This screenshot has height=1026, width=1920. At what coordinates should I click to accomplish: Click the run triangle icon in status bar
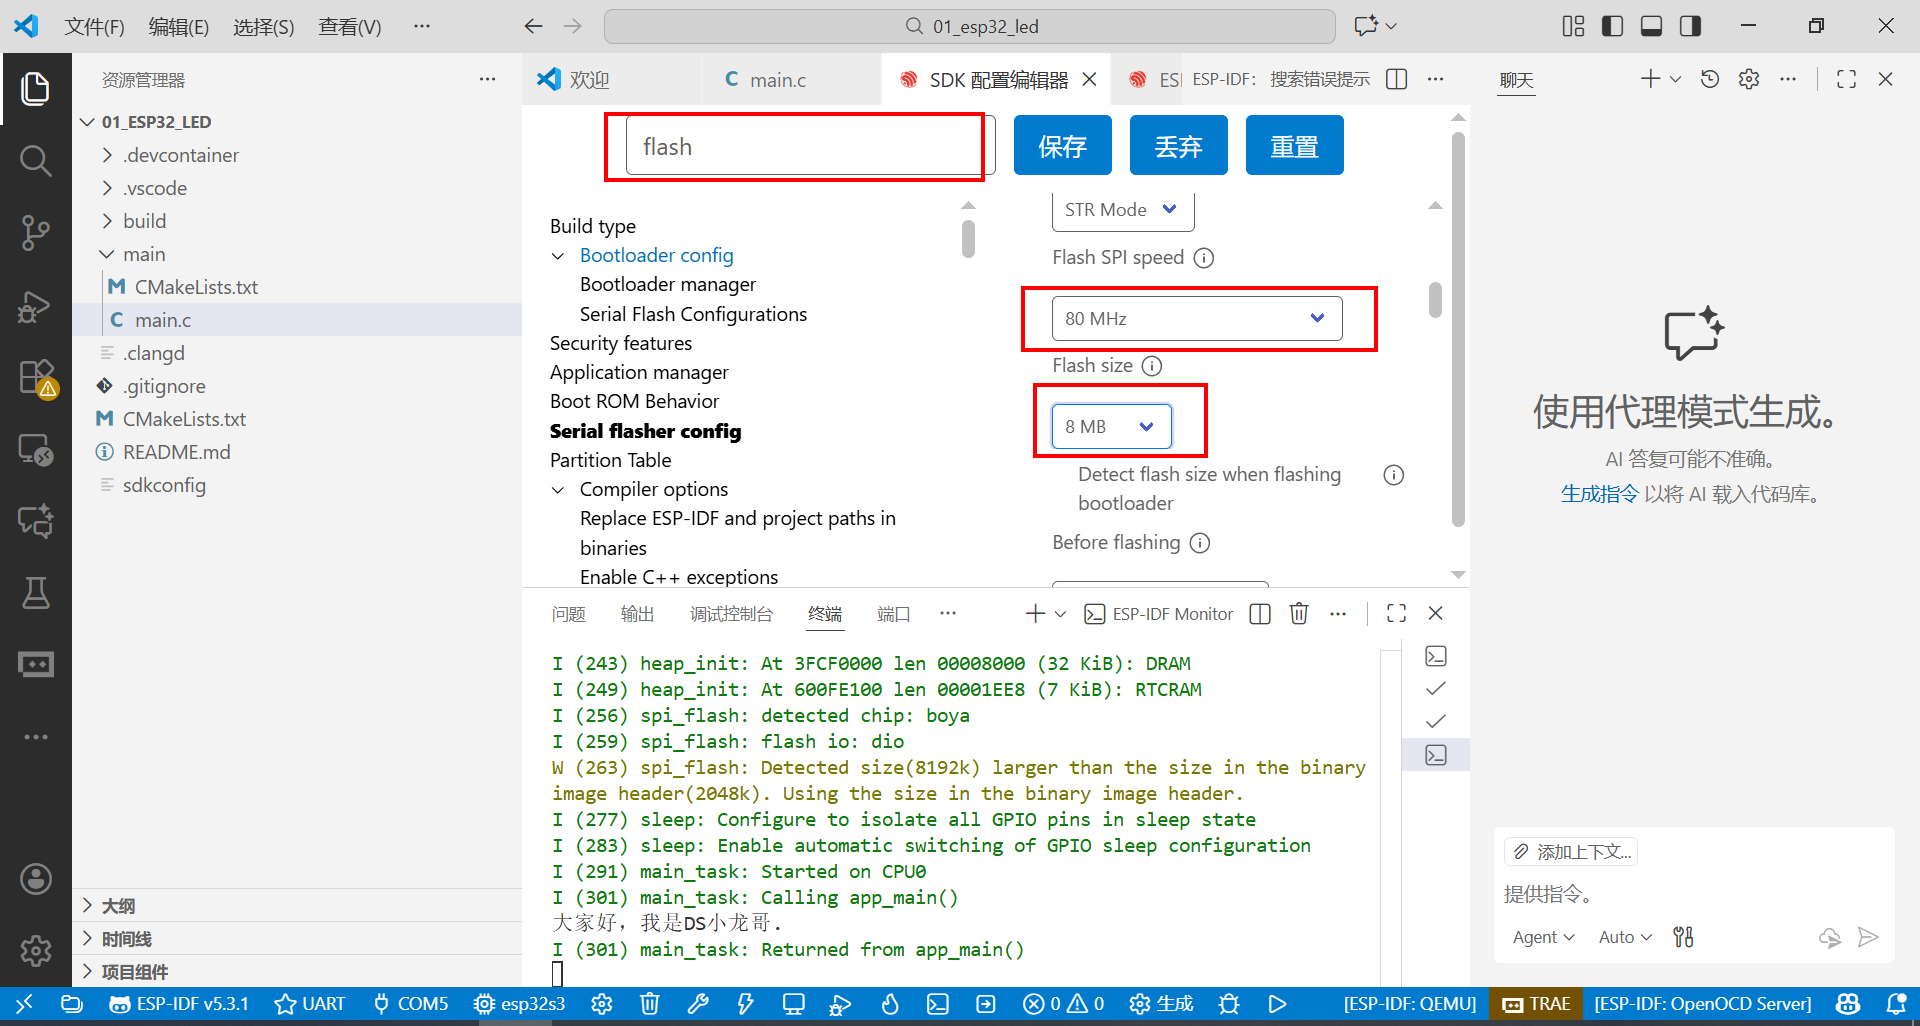pos(1277,1004)
